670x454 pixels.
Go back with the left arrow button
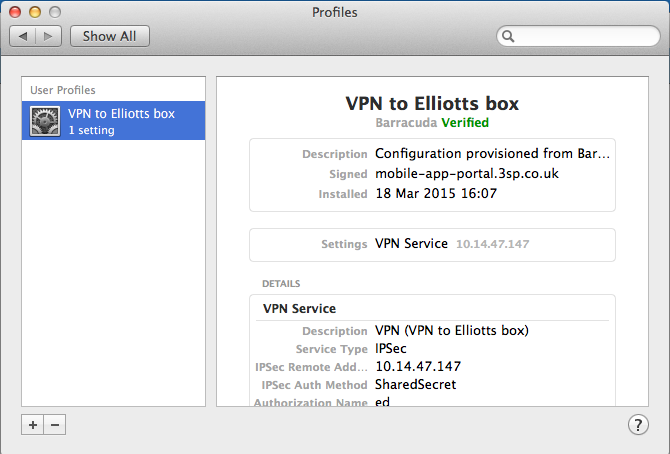(23, 36)
